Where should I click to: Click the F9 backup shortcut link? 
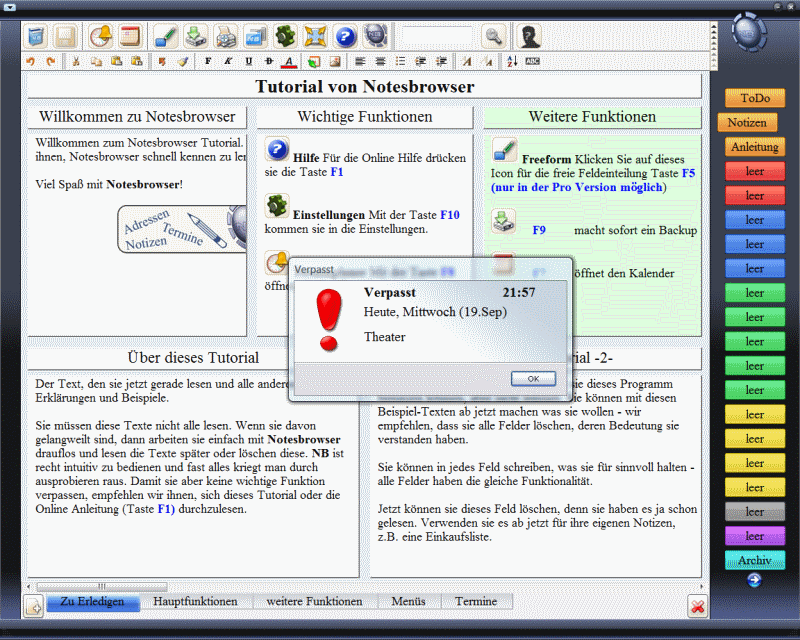[x=539, y=230]
